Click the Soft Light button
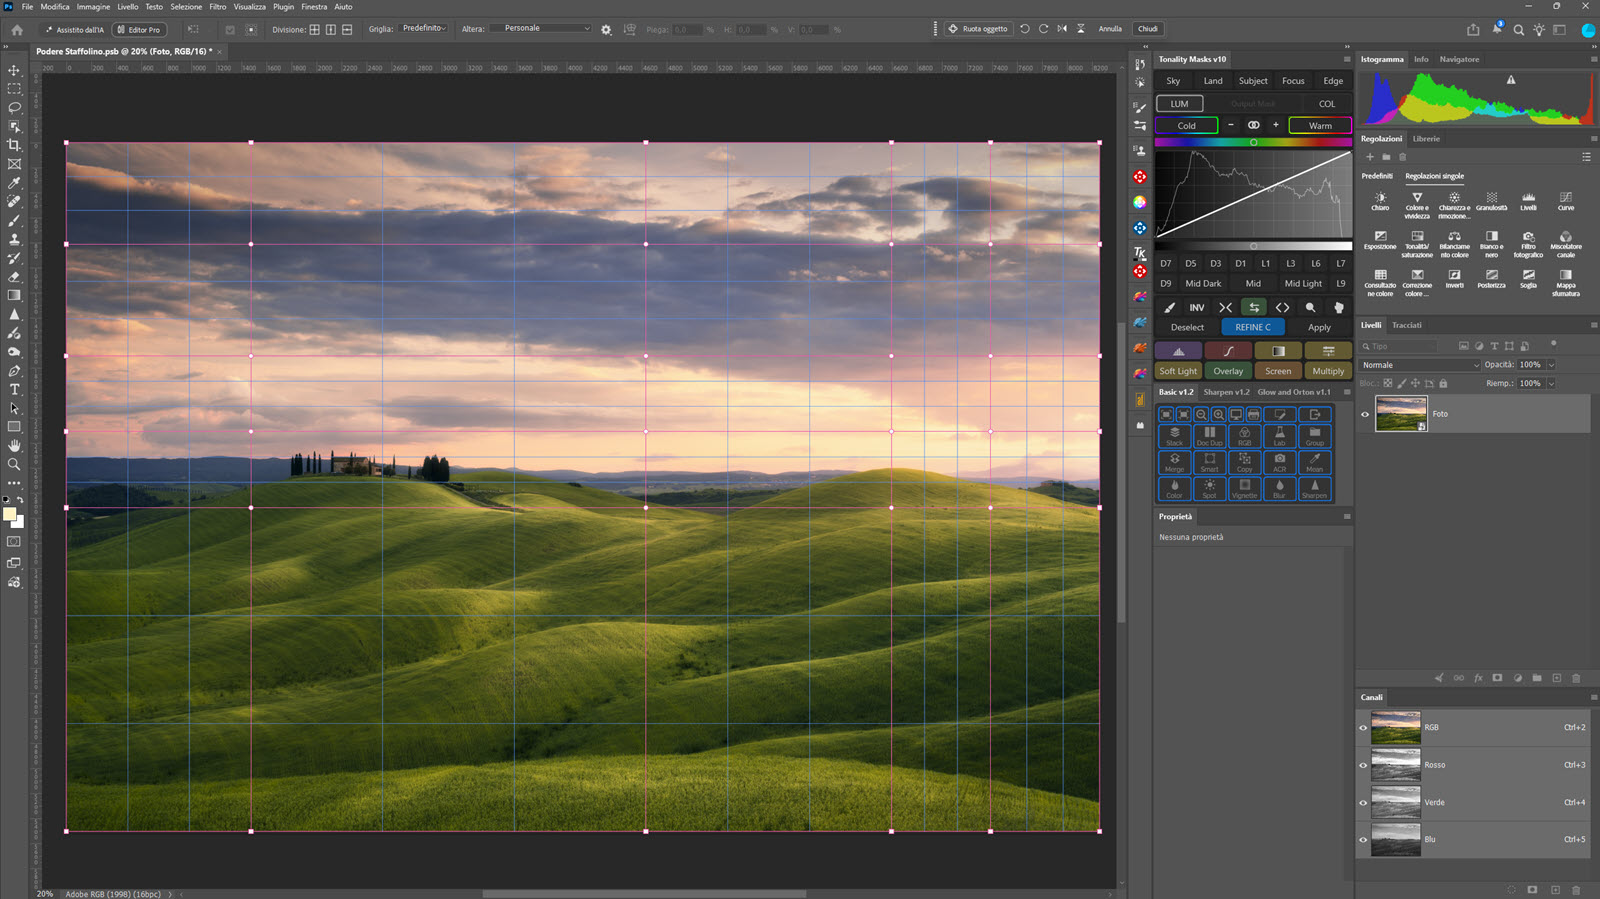Image resolution: width=1600 pixels, height=899 pixels. pos(1178,371)
